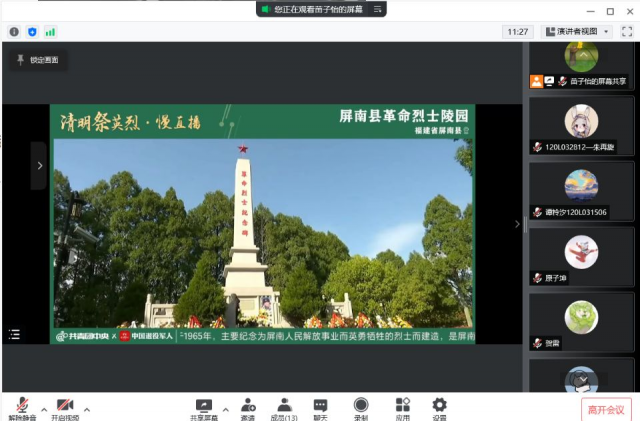Turn on the camera (开启视频)
Screen dimensions: 640x421
64,406
